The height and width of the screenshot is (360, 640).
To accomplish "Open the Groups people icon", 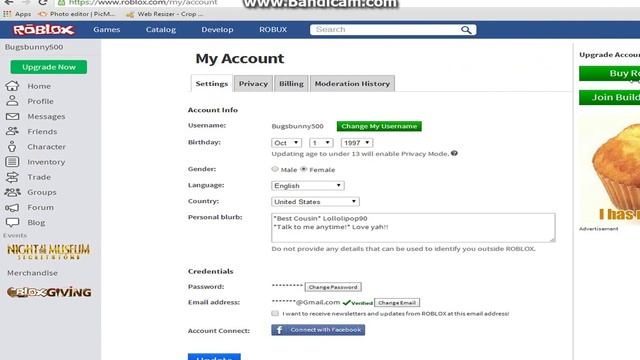I will [x=12, y=192].
